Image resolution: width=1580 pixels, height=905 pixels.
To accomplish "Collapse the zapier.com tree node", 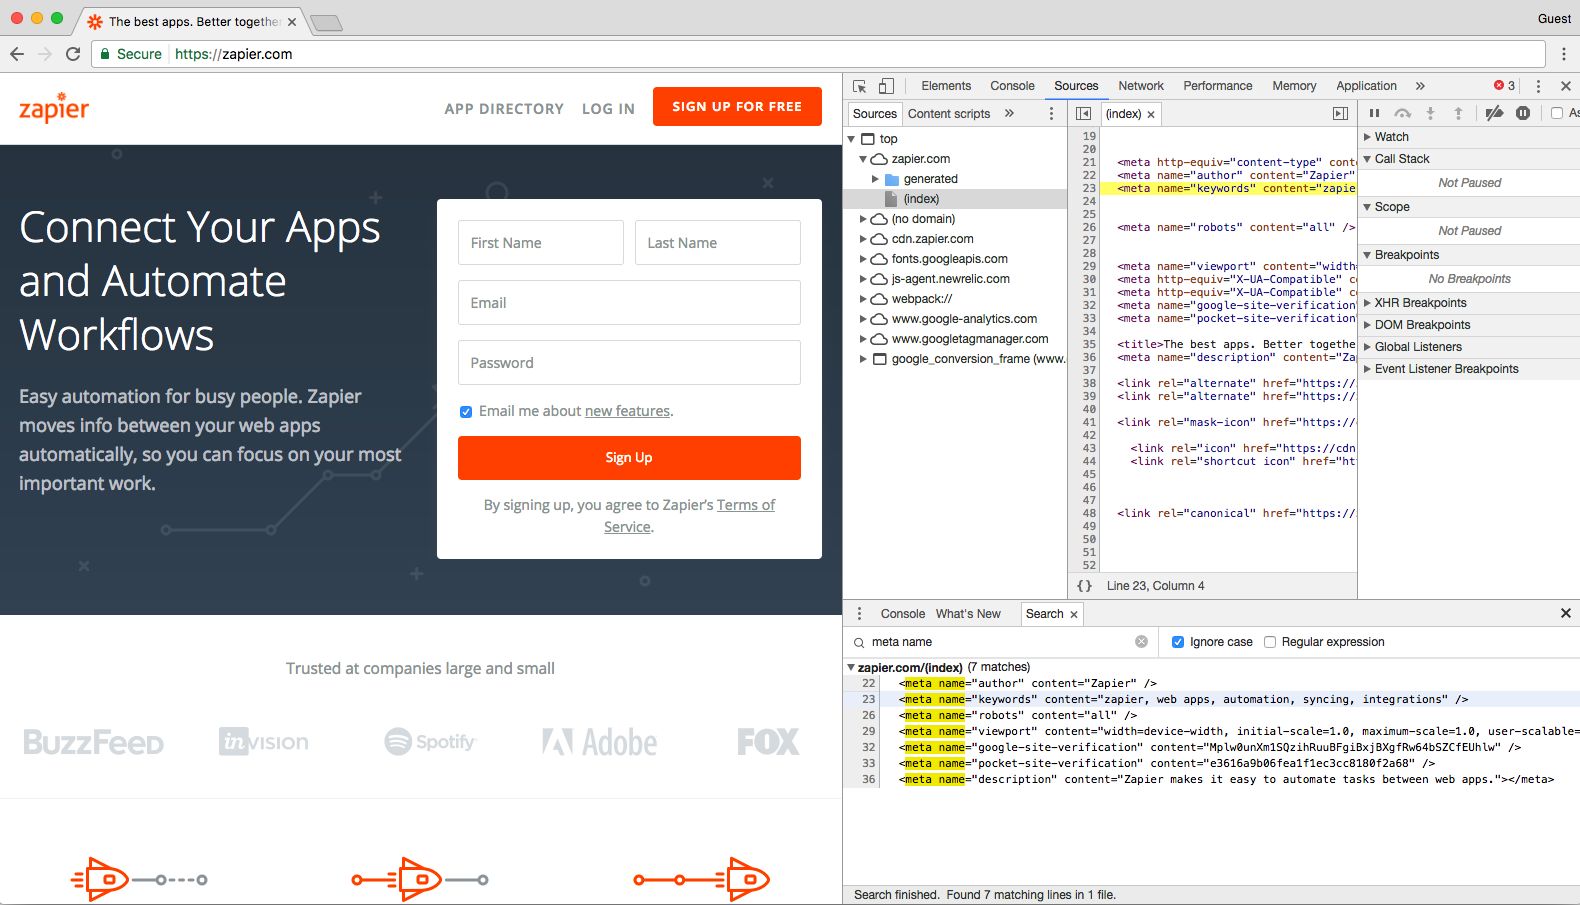I will pyautogui.click(x=863, y=159).
